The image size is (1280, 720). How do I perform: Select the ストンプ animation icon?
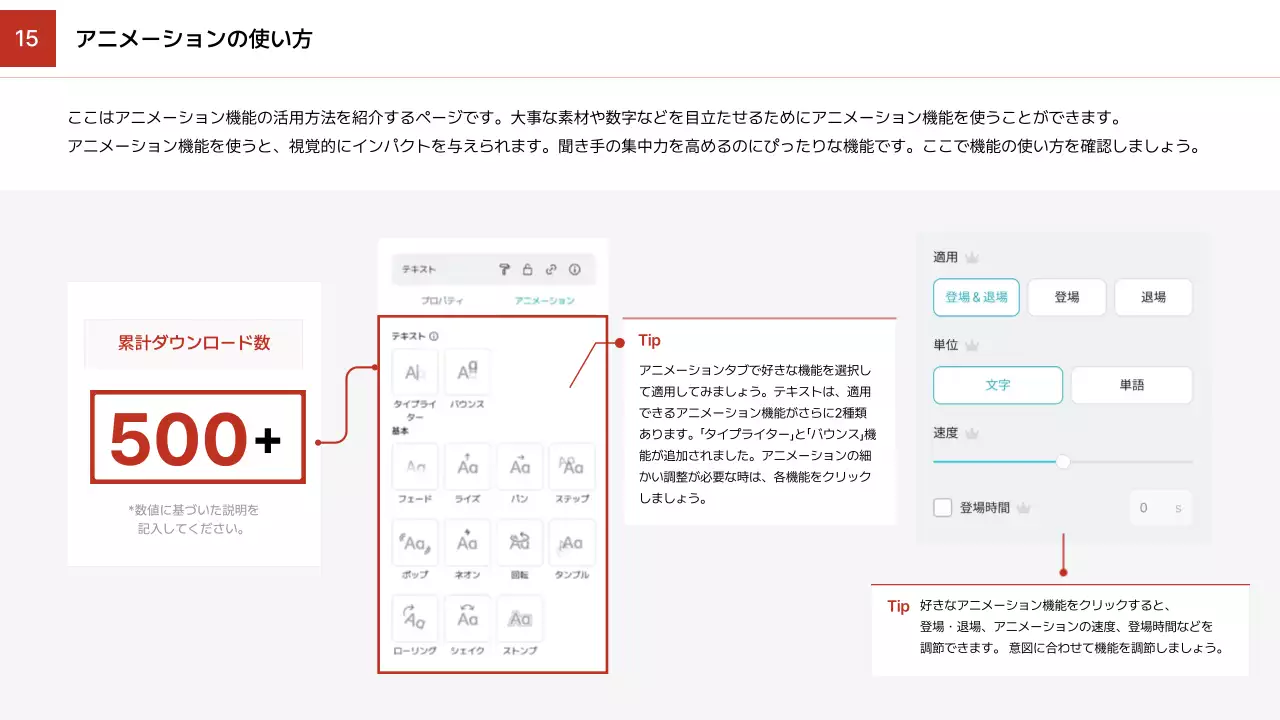point(519,620)
